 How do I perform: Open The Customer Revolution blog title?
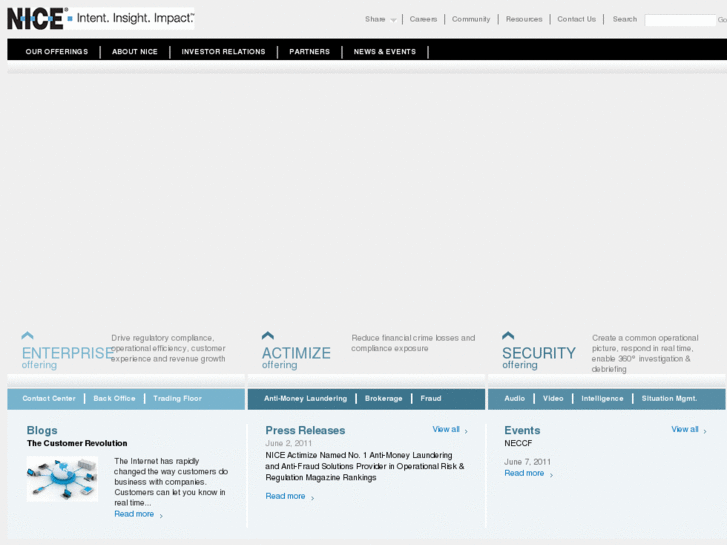tap(77, 443)
